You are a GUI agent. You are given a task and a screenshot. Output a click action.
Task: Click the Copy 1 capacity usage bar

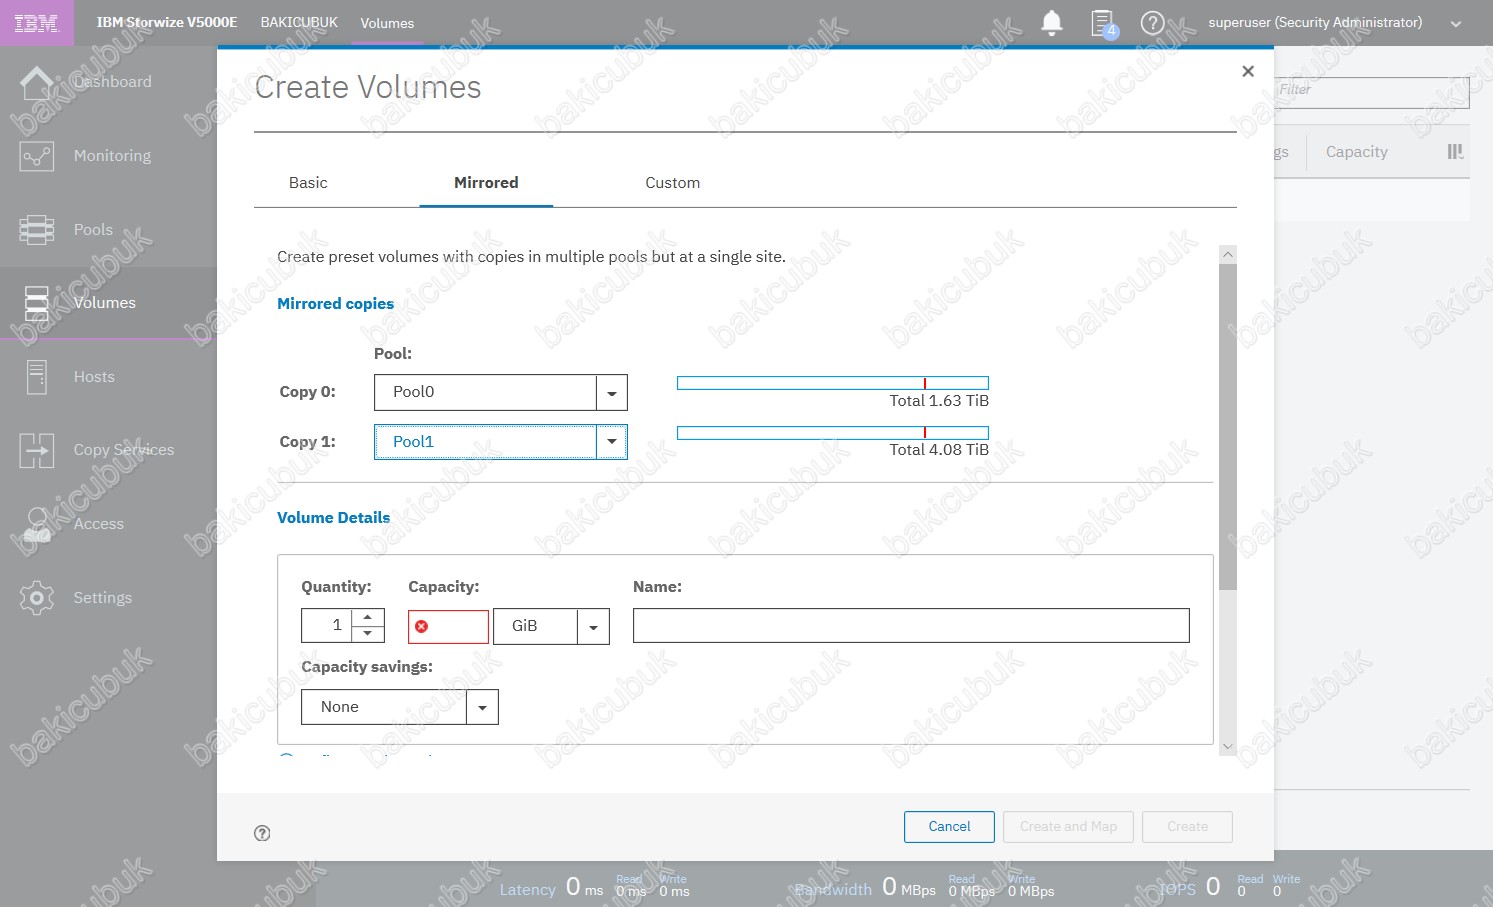(x=833, y=433)
